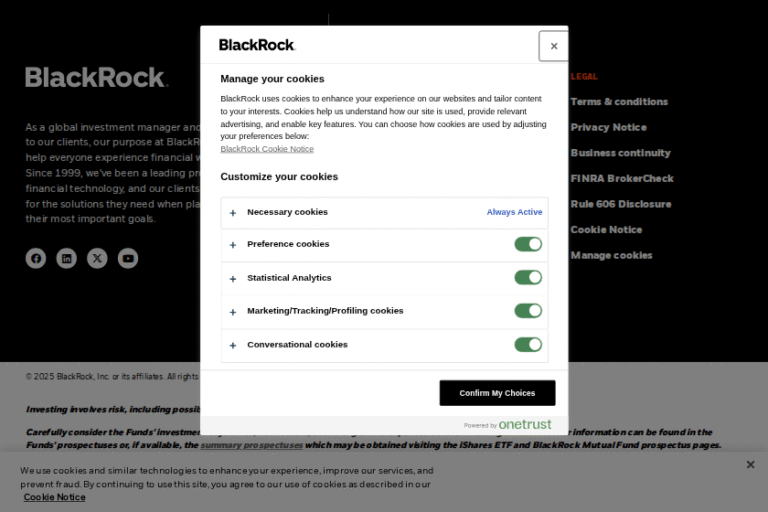The image size is (768, 512).
Task: Open BlackRock's YouTube channel icon
Action: [x=128, y=258]
